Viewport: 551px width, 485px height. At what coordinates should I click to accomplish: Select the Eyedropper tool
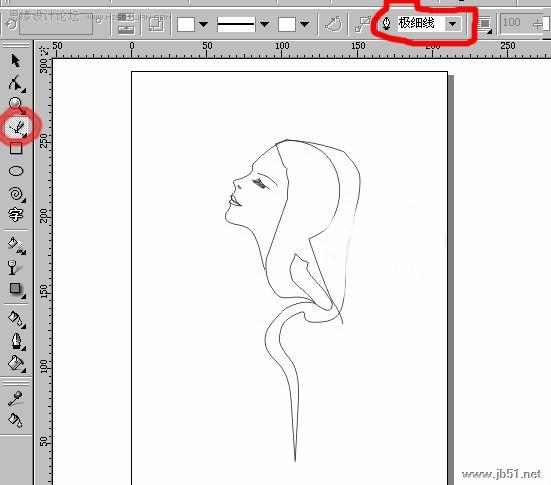15,398
